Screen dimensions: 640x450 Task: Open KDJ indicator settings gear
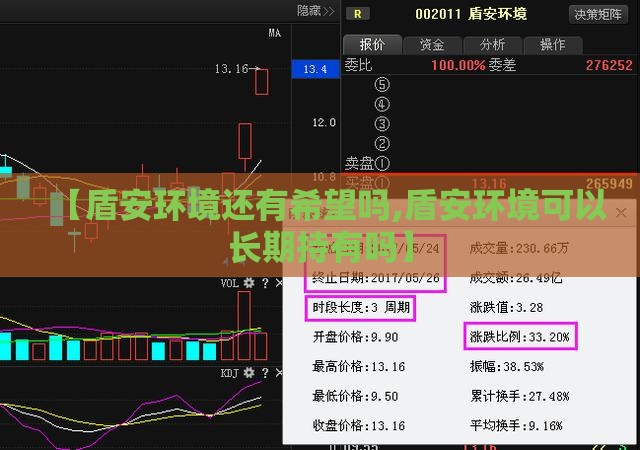[x=249, y=372]
